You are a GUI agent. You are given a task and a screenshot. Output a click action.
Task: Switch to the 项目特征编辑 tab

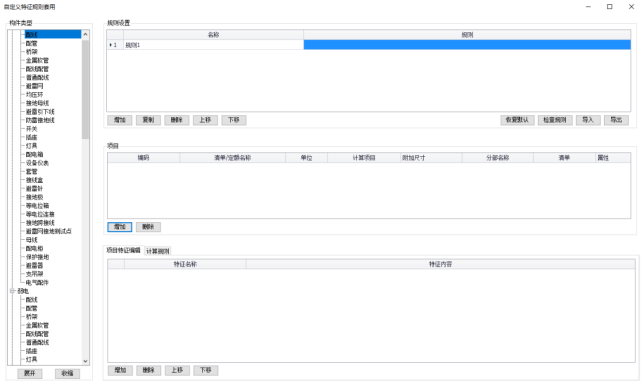[123, 250]
